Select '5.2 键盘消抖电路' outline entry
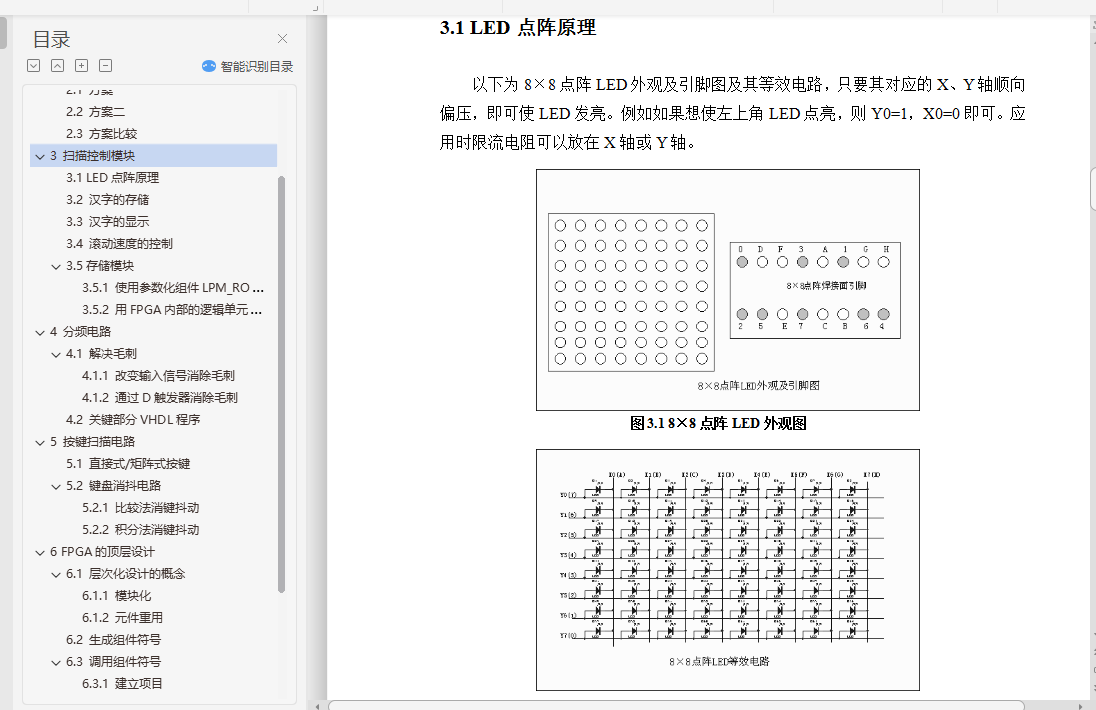This screenshot has height=710, width=1096. coord(113,486)
